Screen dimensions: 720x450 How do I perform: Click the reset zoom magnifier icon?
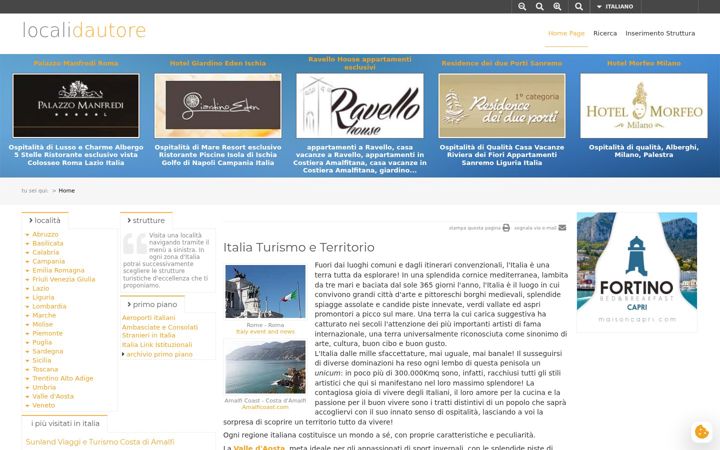[540, 6]
